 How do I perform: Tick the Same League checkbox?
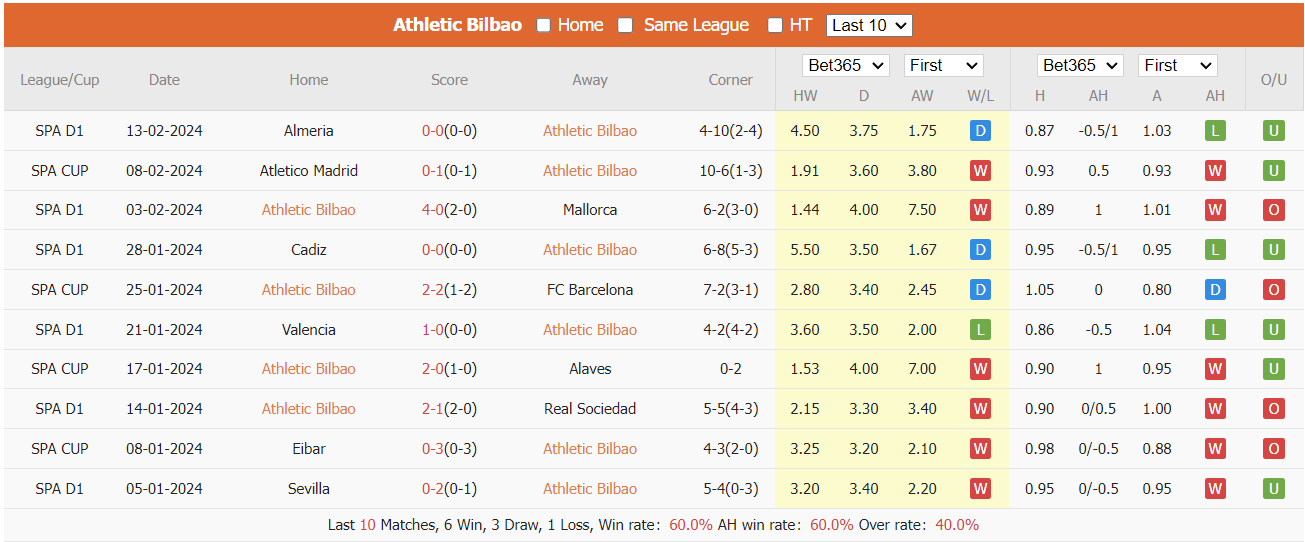pyautogui.click(x=625, y=25)
